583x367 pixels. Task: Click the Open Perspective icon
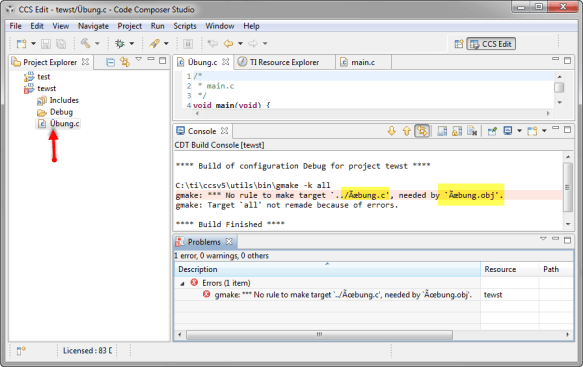pyautogui.click(x=459, y=44)
